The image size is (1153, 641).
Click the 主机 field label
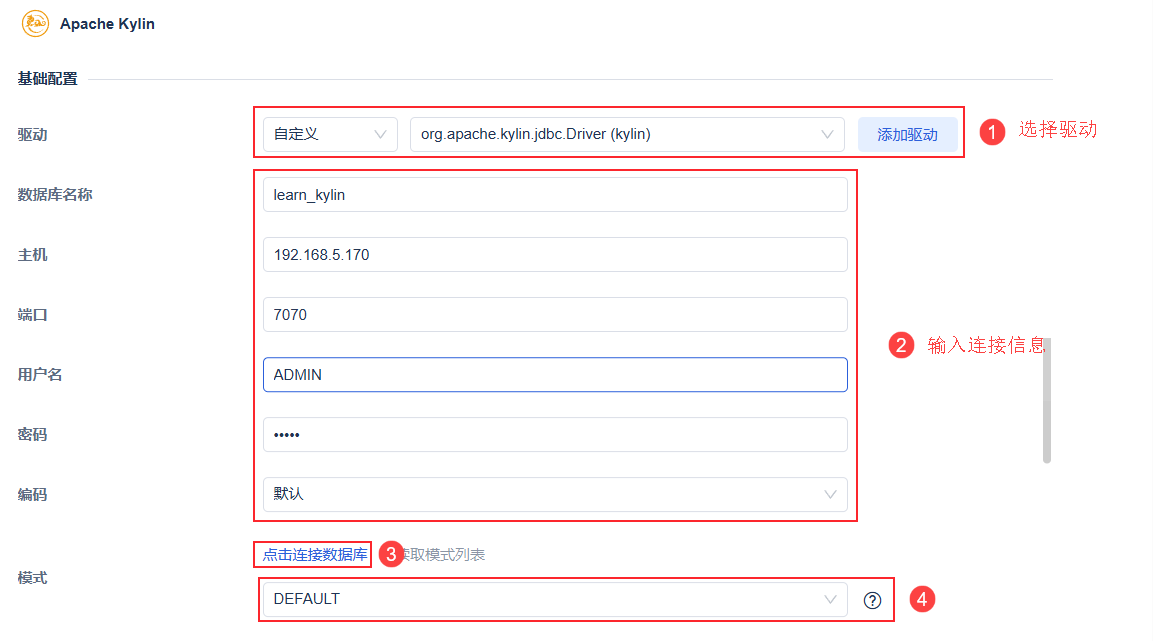click(x=32, y=255)
